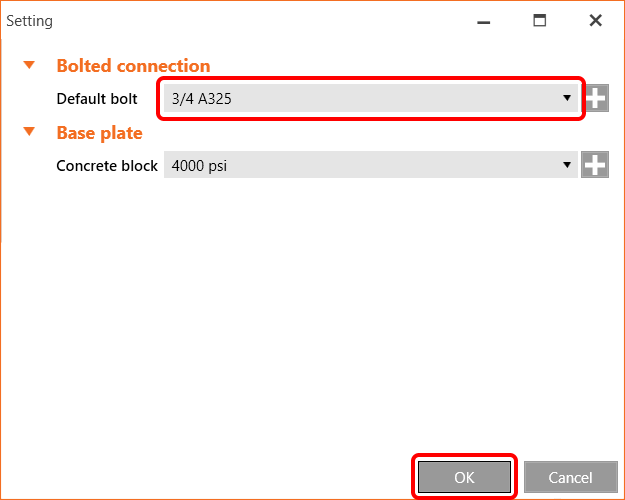Image resolution: width=625 pixels, height=500 pixels.
Task: Click the Concrete block dropdown arrow
Action: tap(567, 165)
